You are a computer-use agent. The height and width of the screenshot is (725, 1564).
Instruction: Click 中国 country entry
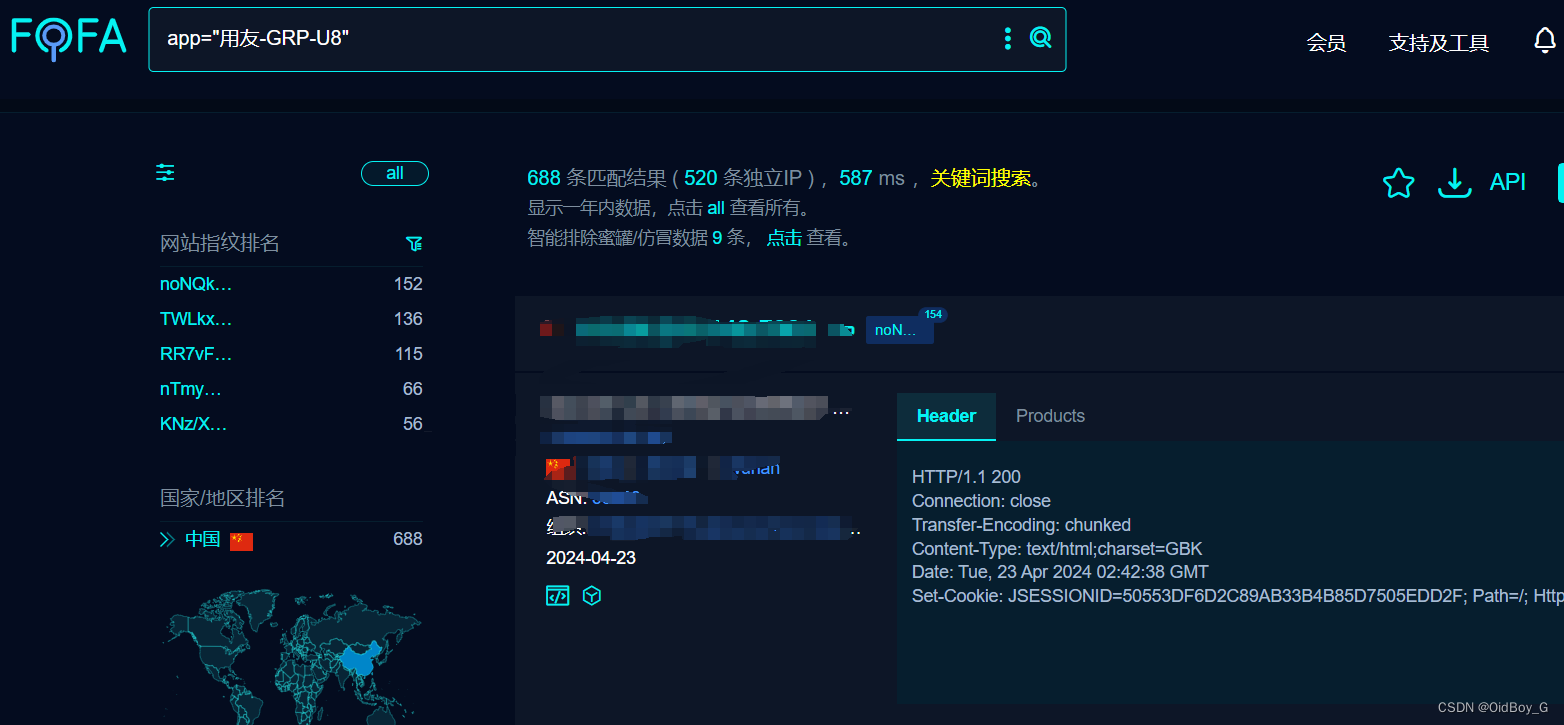pyautogui.click(x=203, y=540)
